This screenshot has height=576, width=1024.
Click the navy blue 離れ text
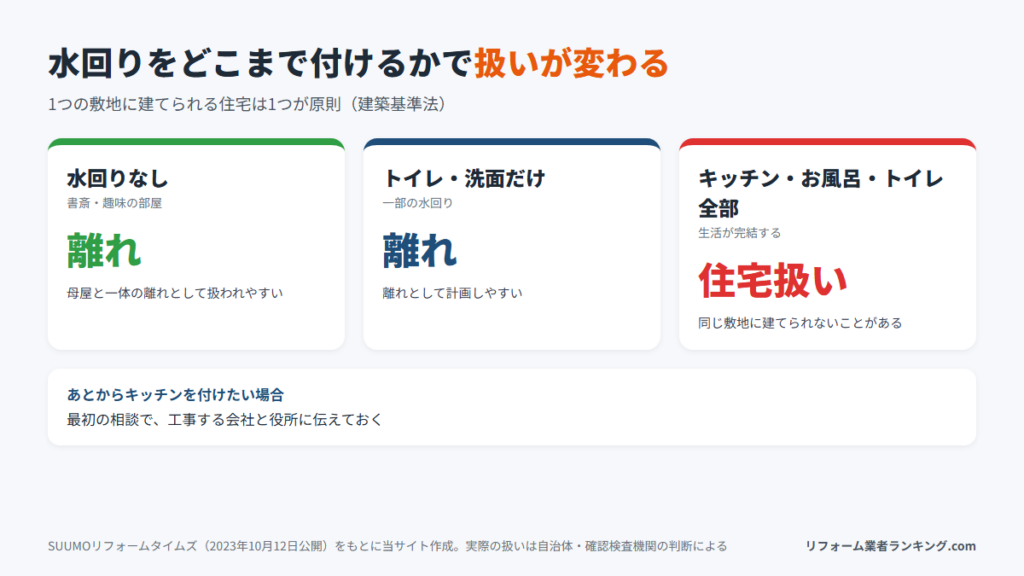click(x=420, y=251)
